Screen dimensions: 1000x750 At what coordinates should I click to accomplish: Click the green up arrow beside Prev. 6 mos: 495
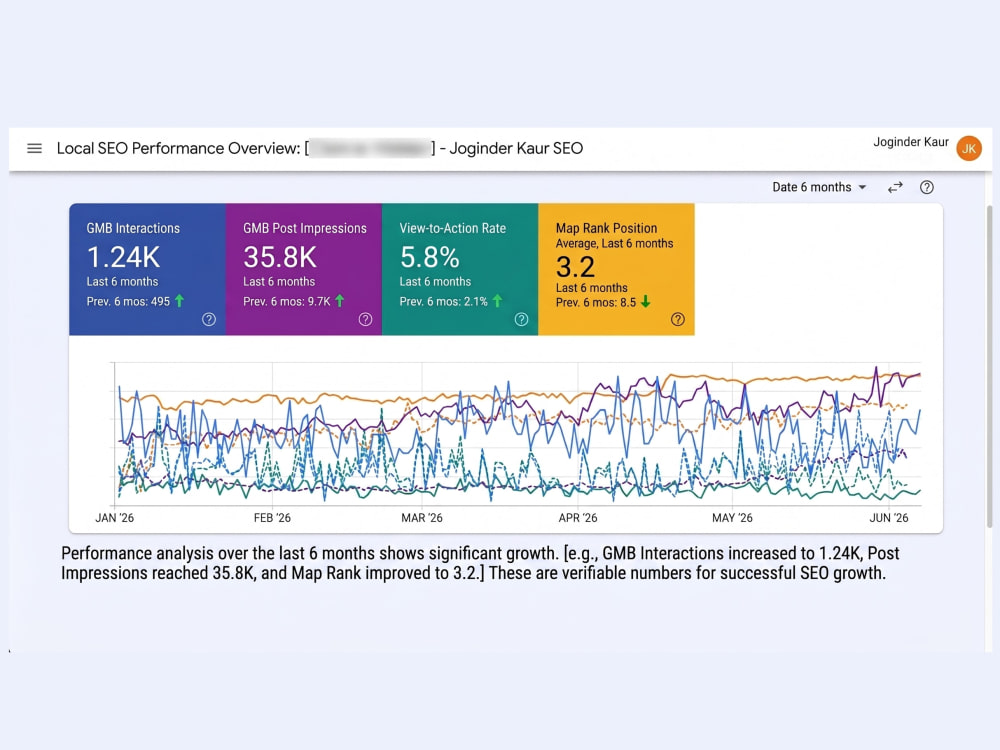(179, 301)
